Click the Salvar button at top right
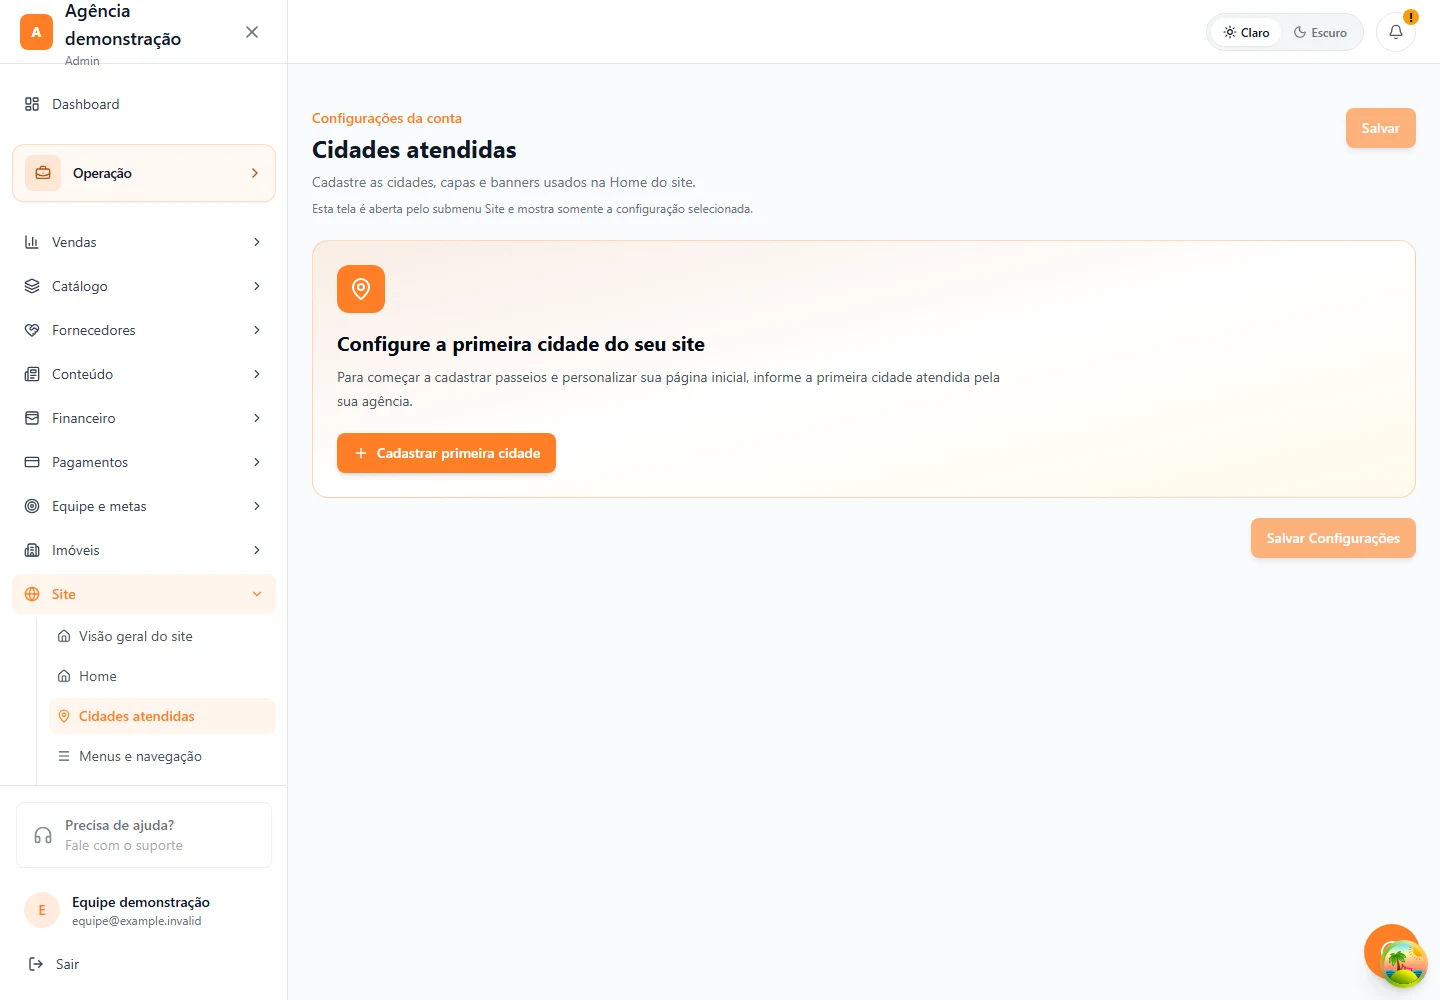This screenshot has height=1000, width=1440. tap(1380, 128)
